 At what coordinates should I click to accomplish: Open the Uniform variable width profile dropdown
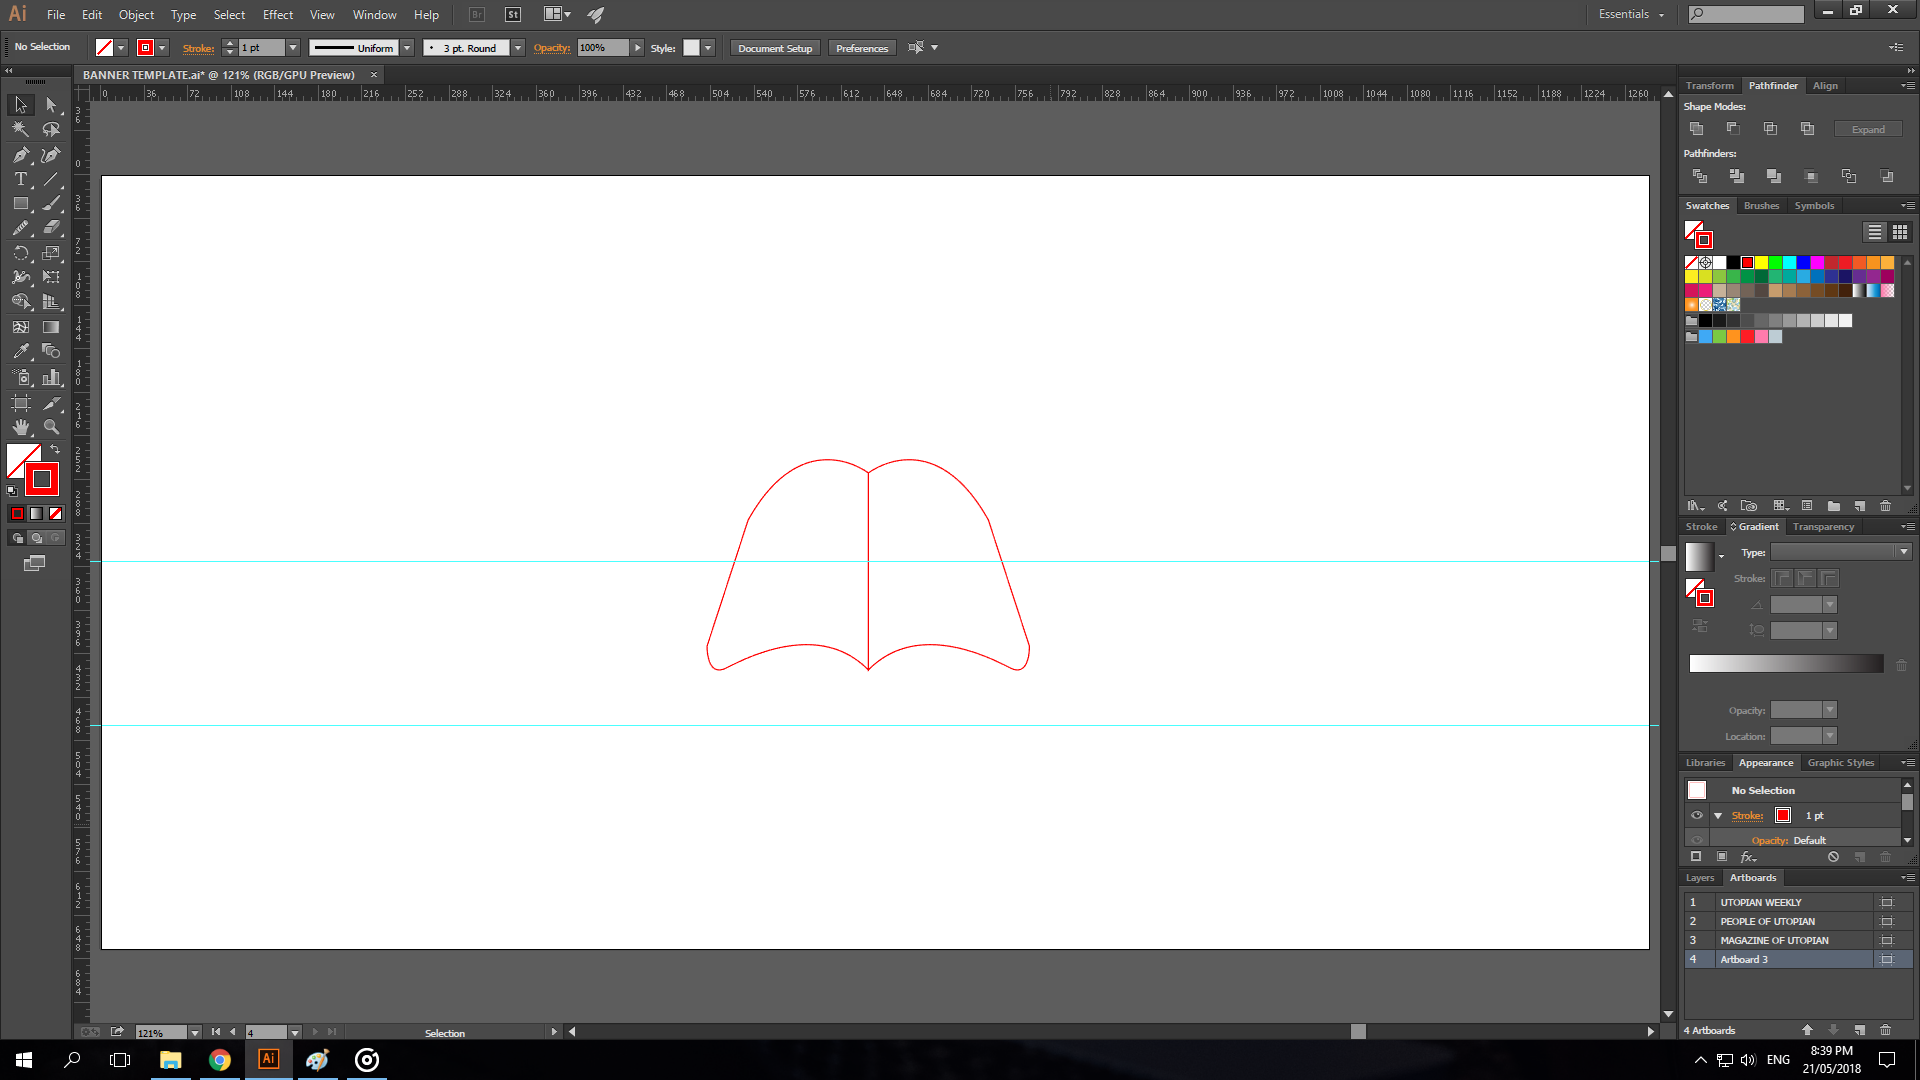[407, 48]
